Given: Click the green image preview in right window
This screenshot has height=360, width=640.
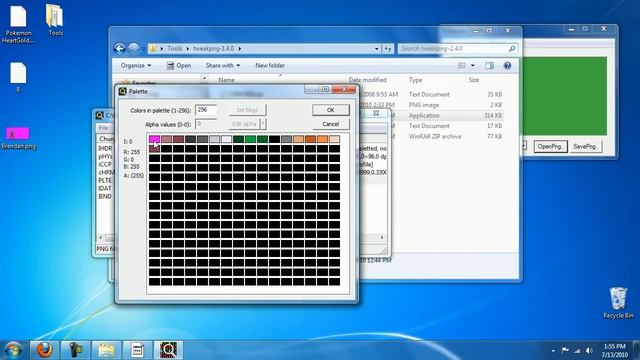Looking at the screenshot, I should [564, 96].
